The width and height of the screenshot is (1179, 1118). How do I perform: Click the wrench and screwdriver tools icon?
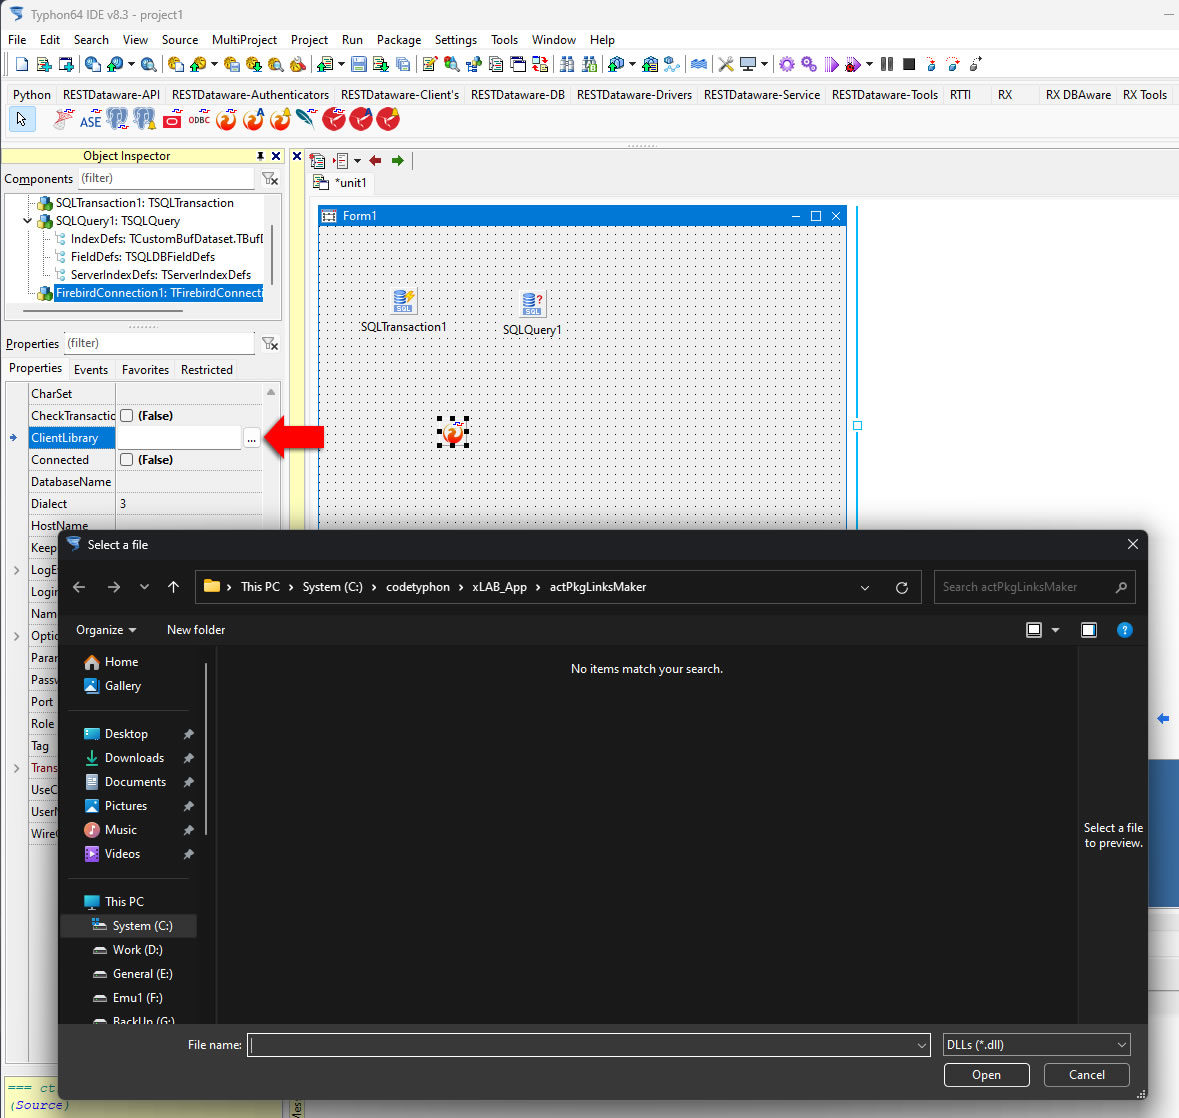click(x=726, y=65)
